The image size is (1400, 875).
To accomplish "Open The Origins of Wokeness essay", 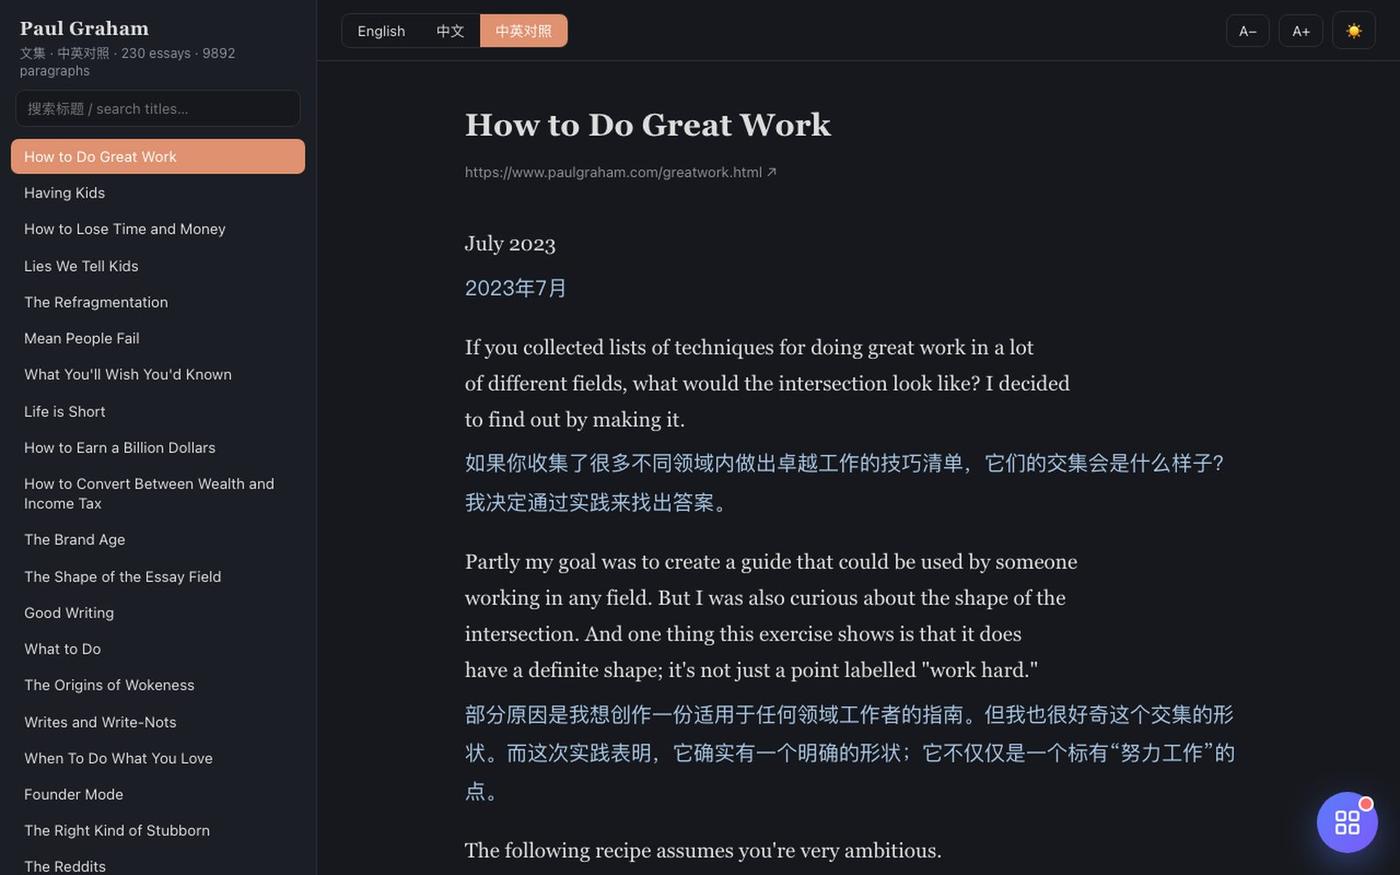I will [158, 685].
